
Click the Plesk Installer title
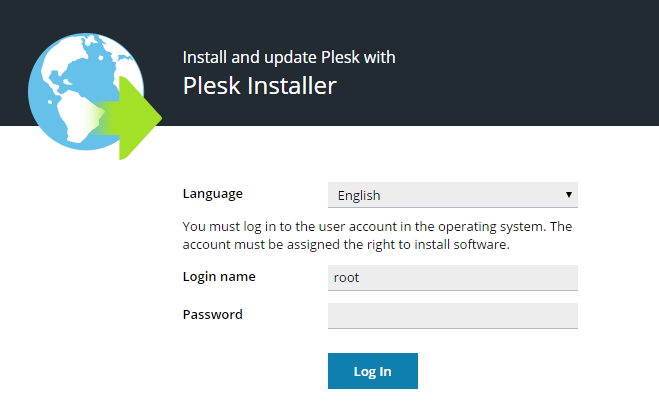click(260, 86)
